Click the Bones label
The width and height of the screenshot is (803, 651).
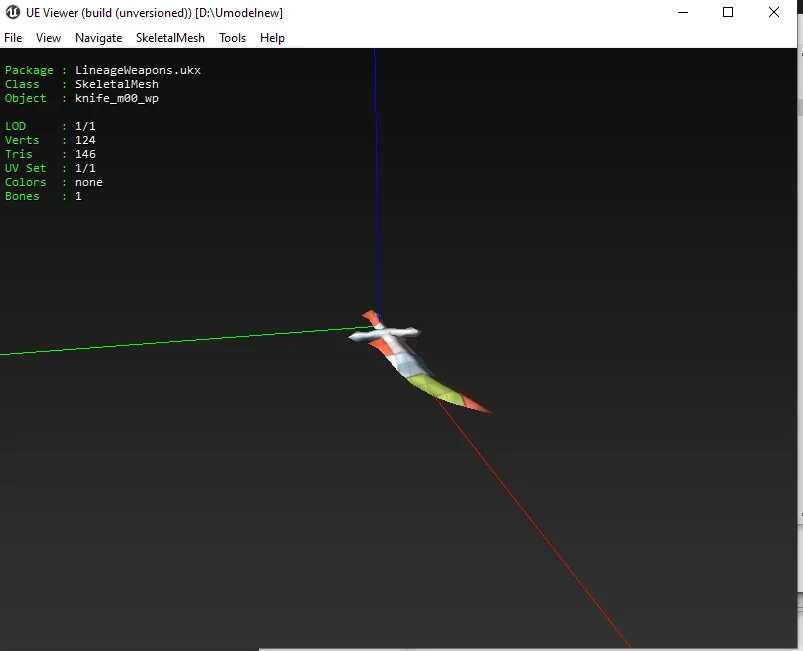click(x=22, y=196)
